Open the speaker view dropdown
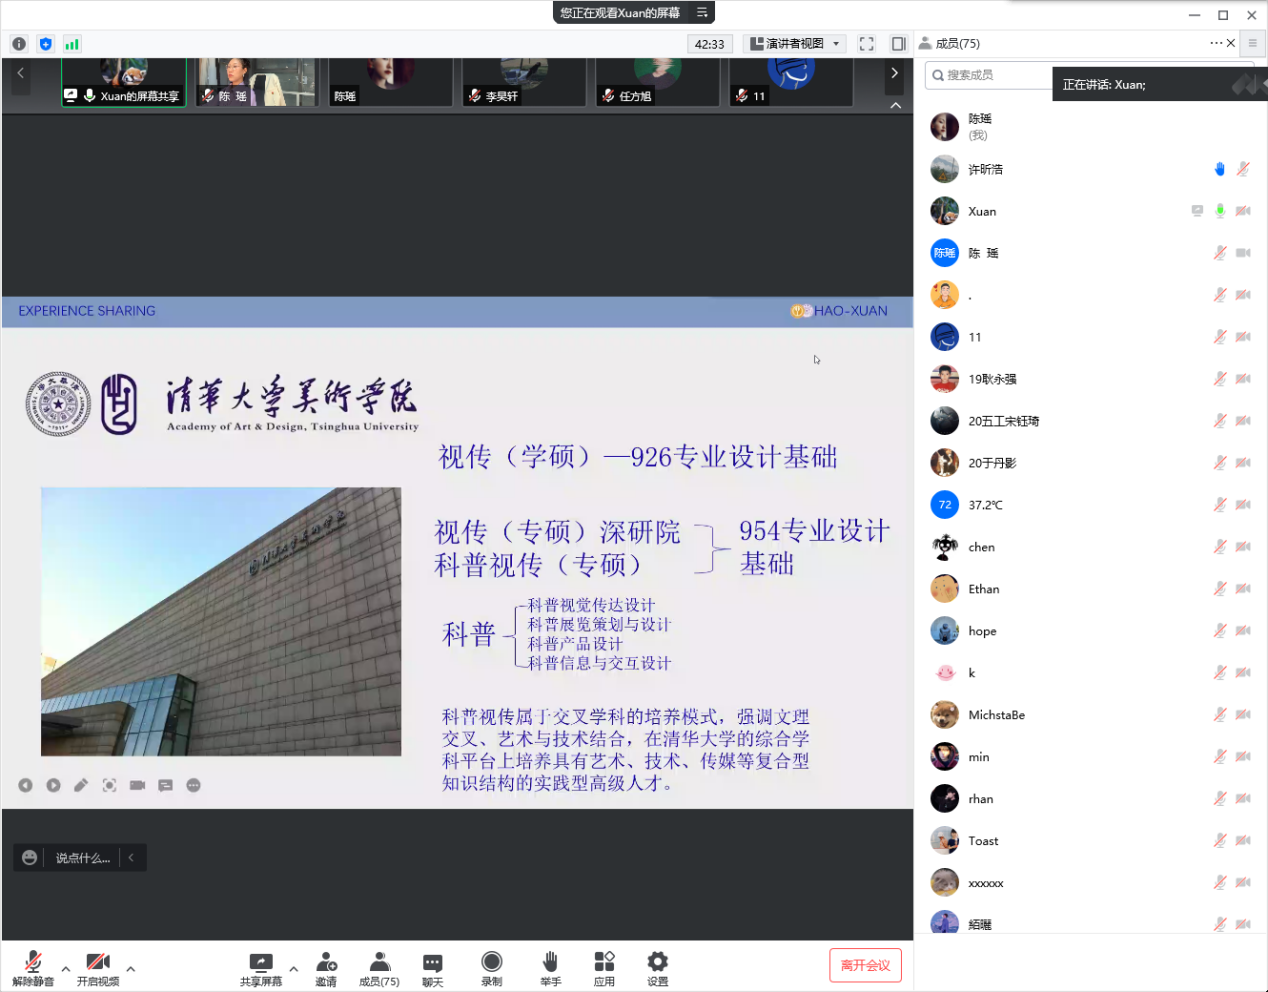Screen dimensions: 1268x992 click(797, 44)
